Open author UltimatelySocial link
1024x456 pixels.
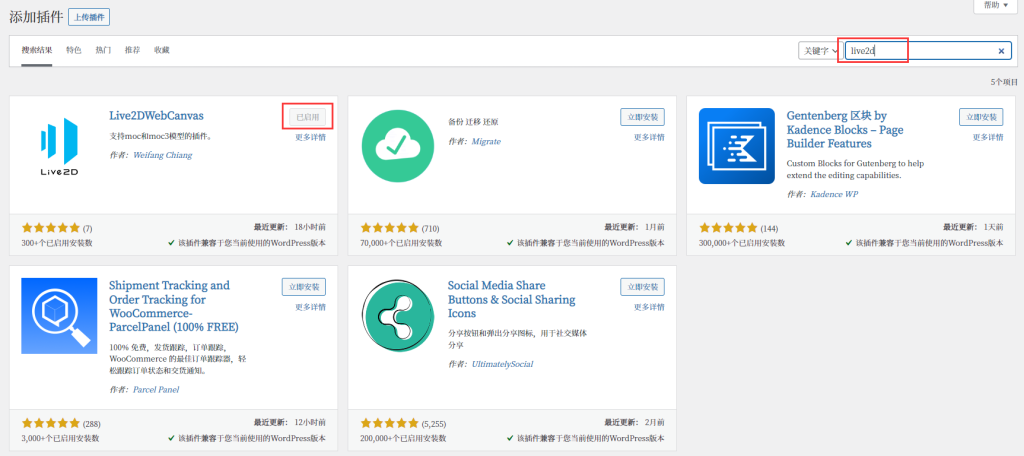click(502, 365)
